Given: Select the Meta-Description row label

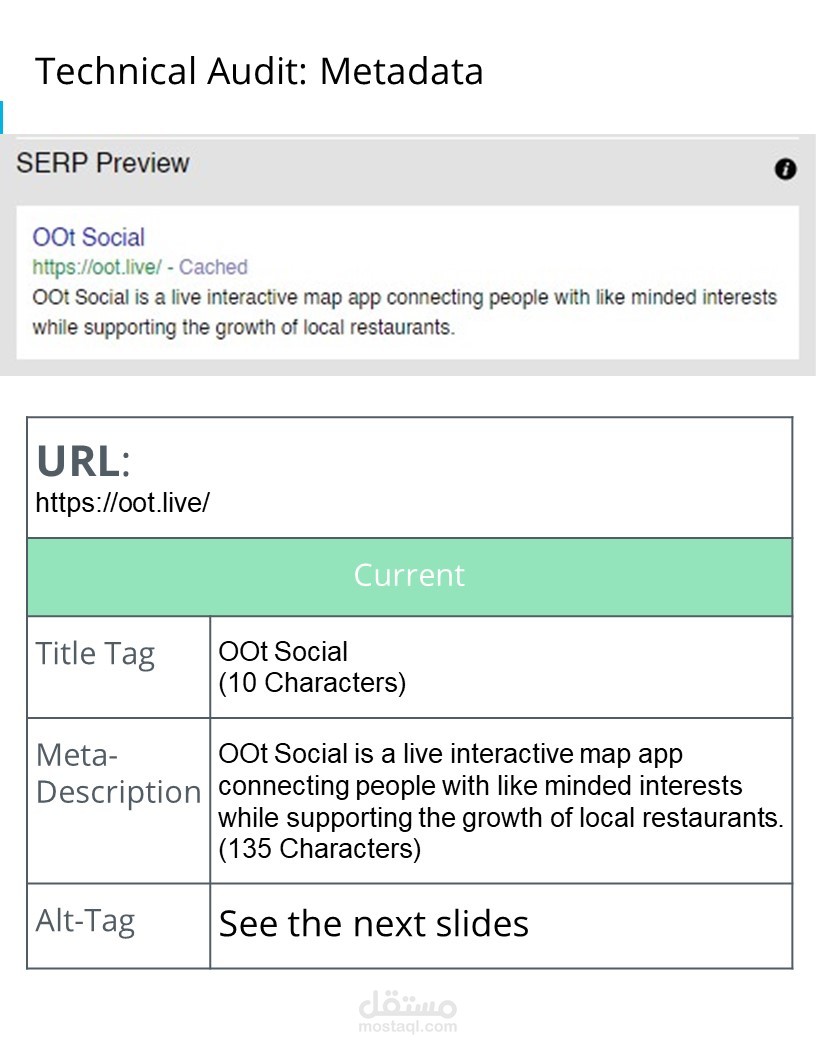Looking at the screenshot, I should click(118, 774).
